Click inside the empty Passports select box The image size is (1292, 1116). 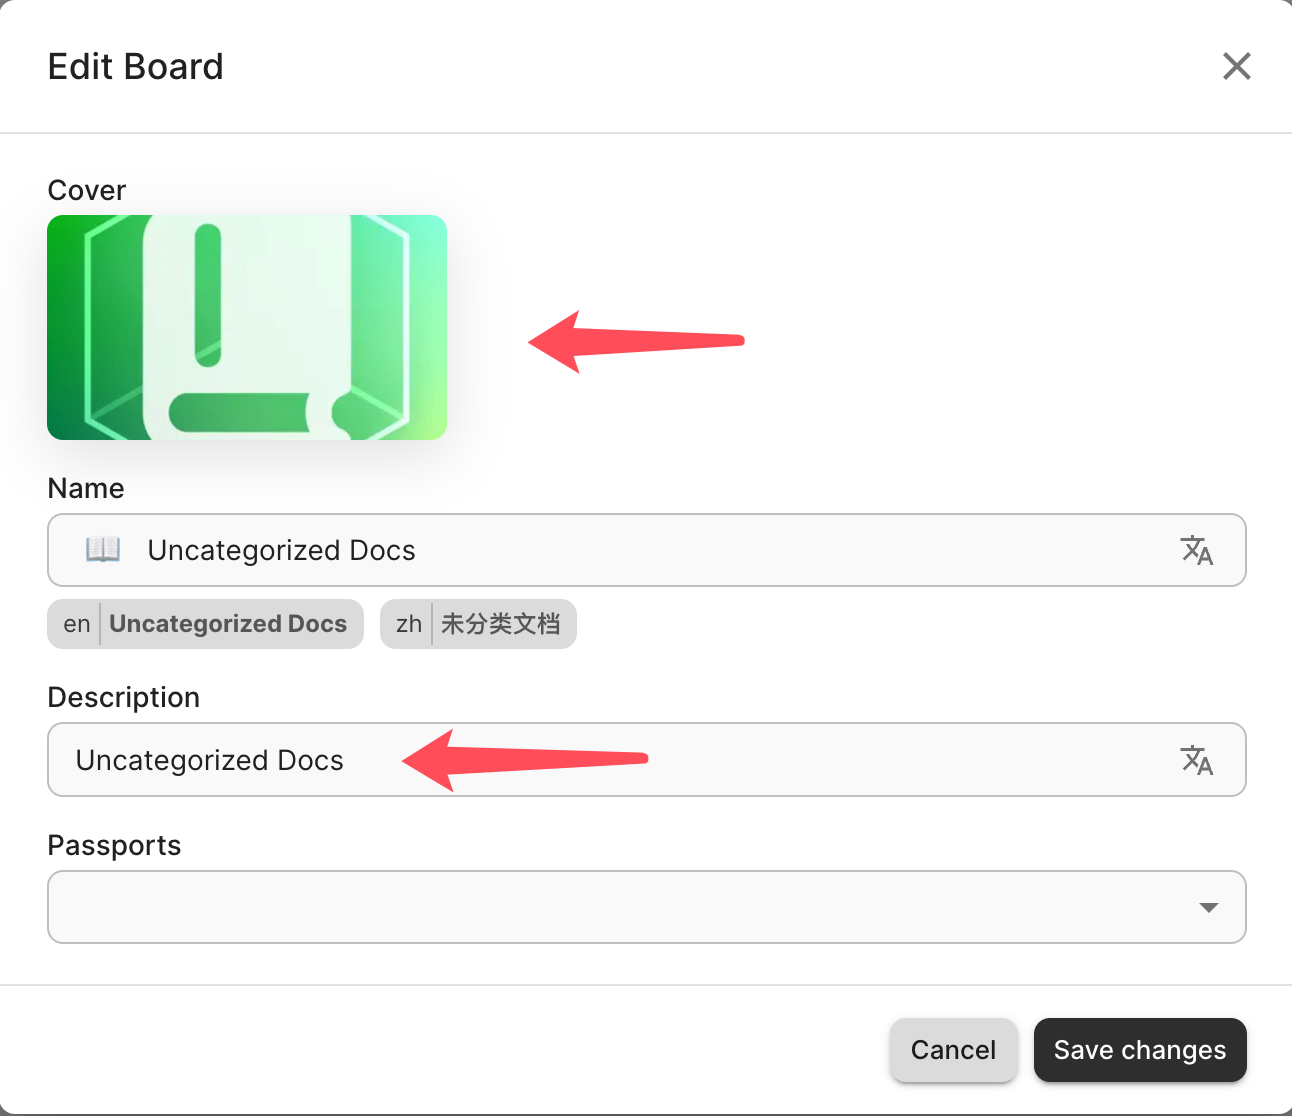[x=620, y=907]
